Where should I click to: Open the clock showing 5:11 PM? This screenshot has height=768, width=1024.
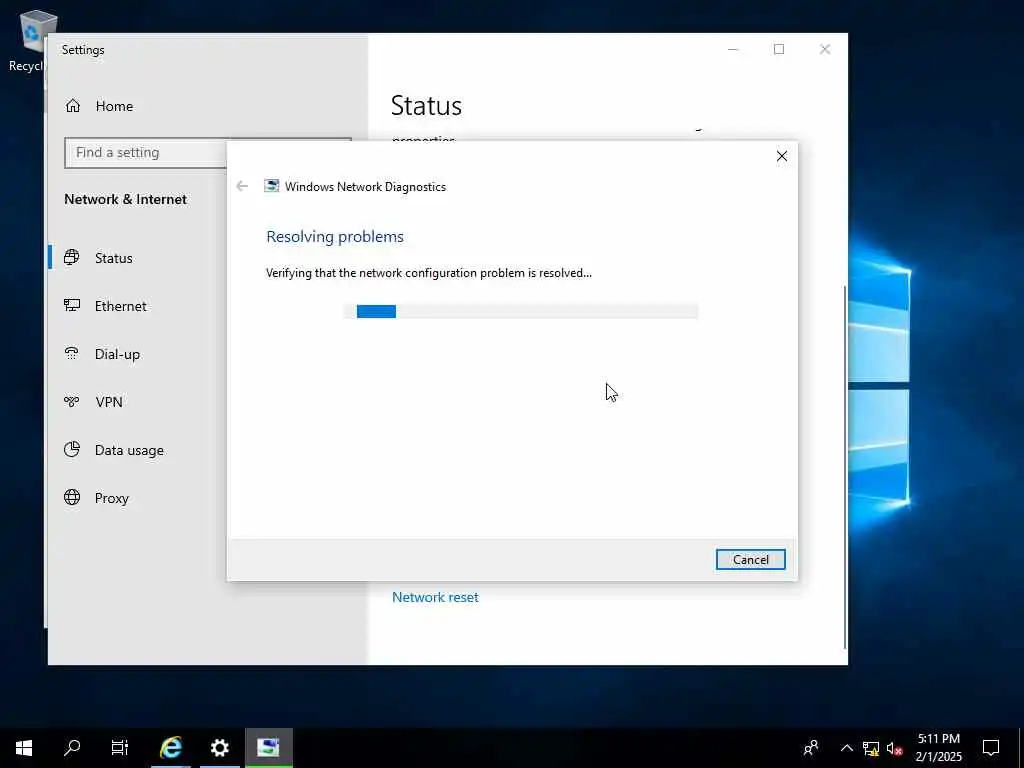[x=938, y=748]
